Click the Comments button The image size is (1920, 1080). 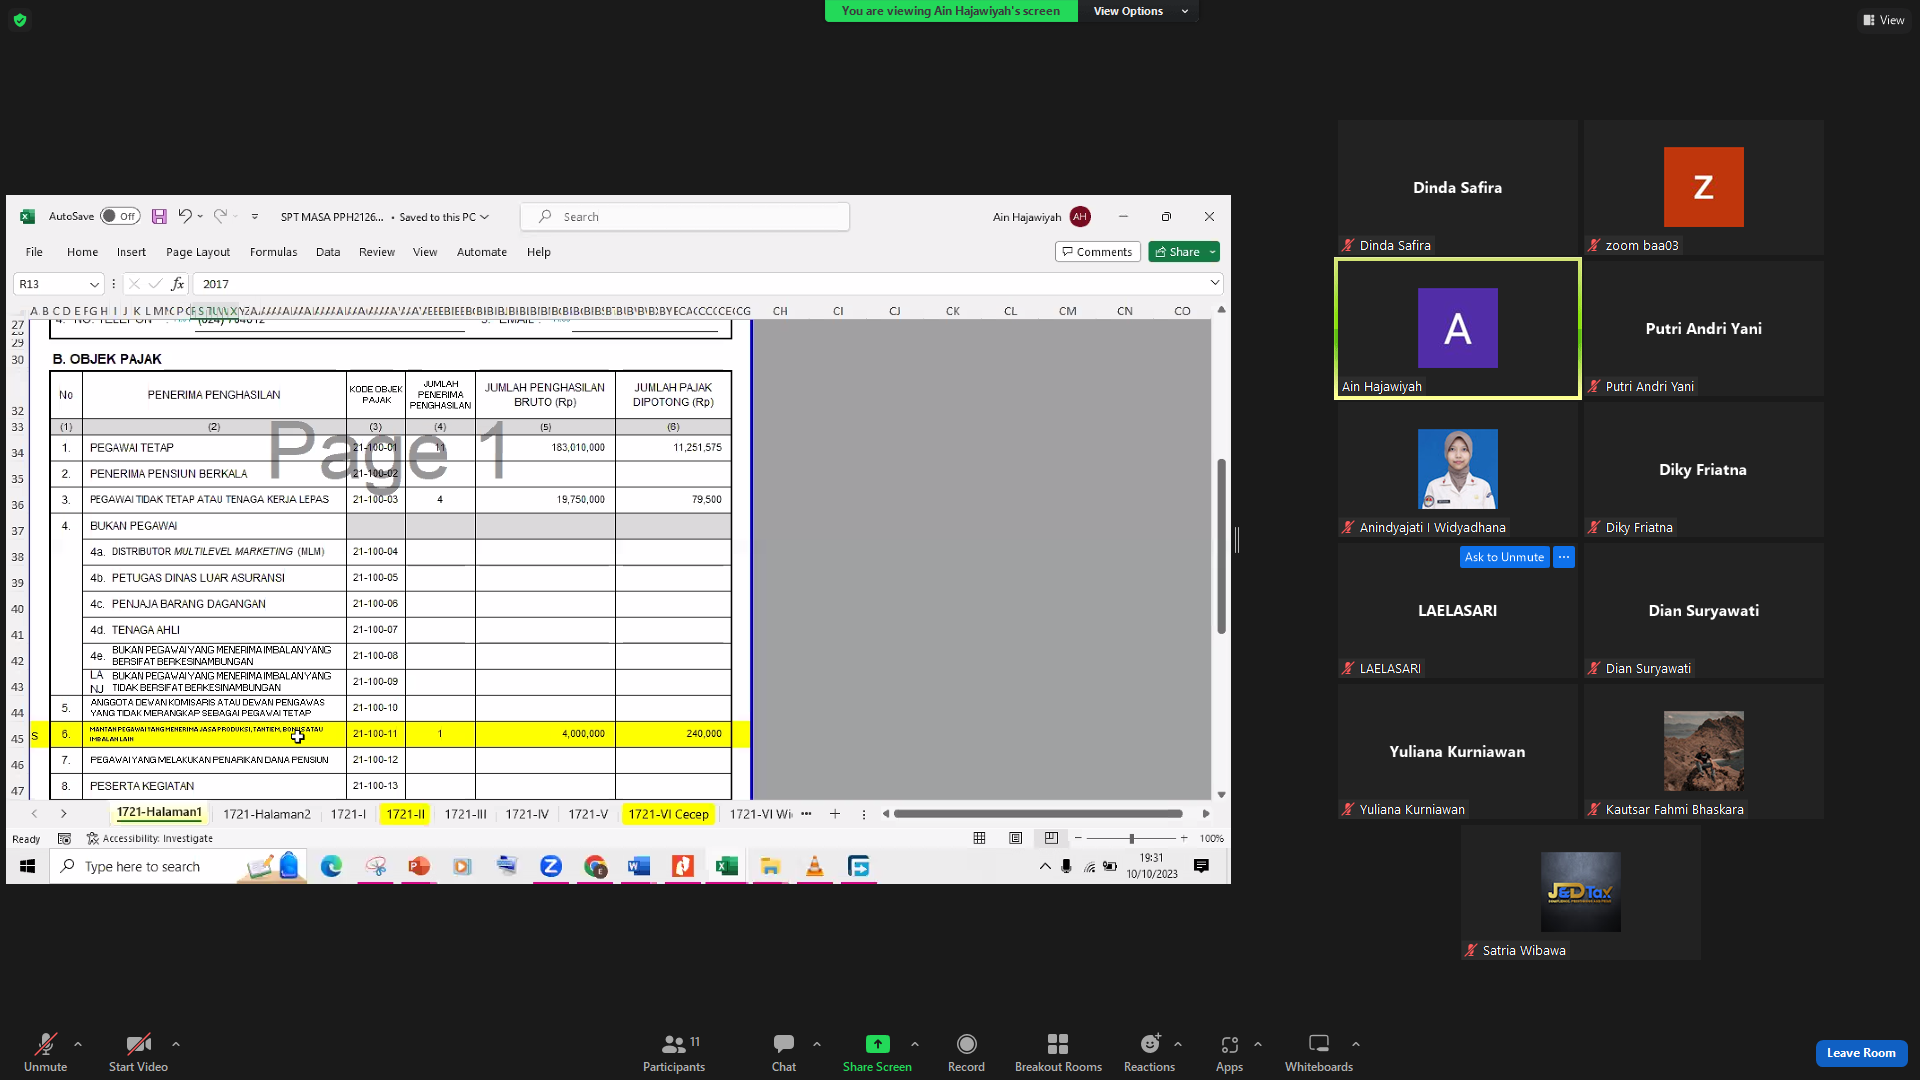[x=1098, y=252]
